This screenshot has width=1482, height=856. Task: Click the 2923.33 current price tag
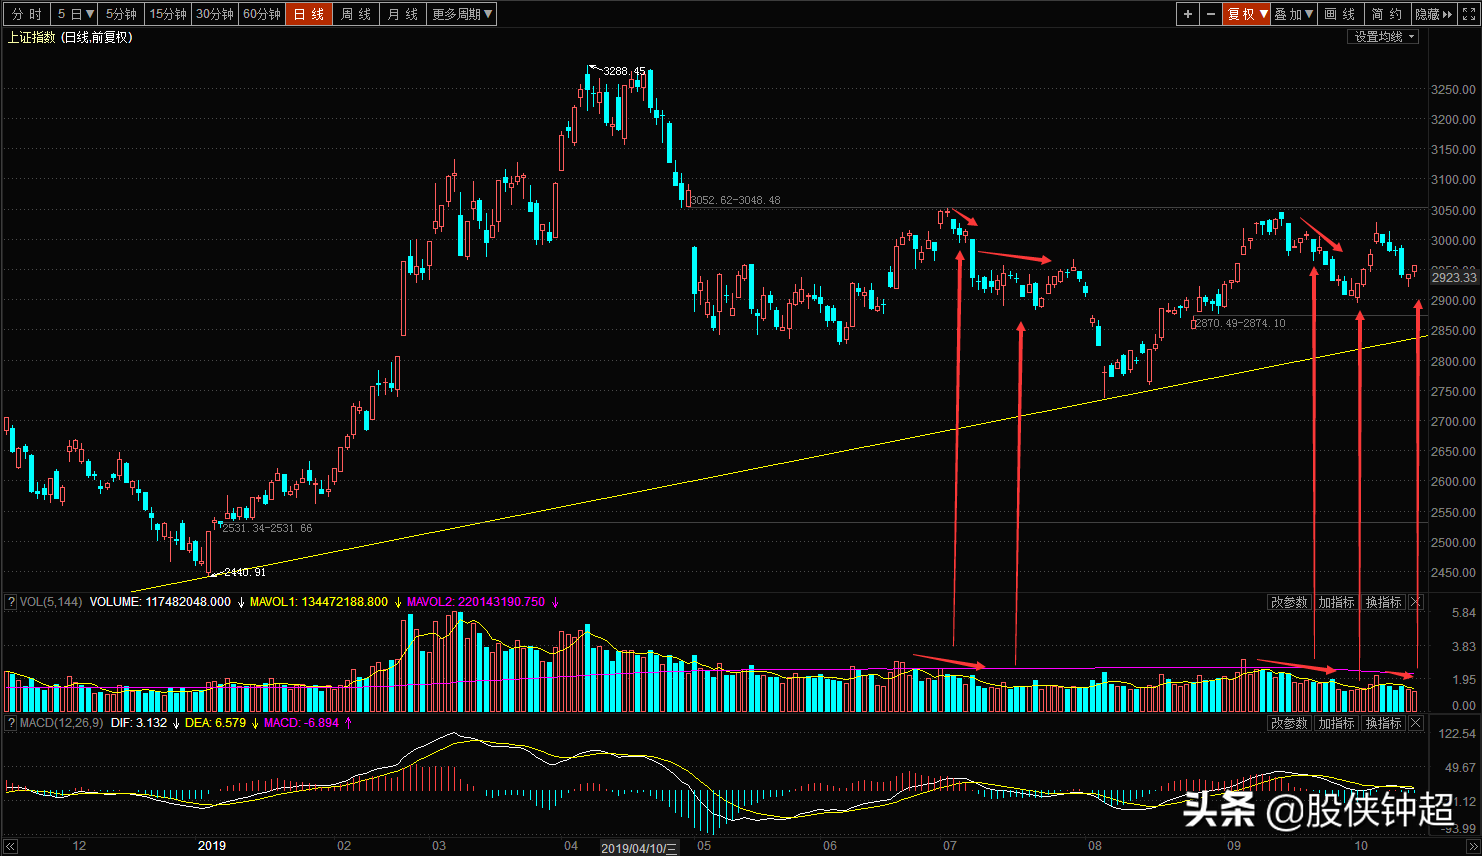(1454, 277)
